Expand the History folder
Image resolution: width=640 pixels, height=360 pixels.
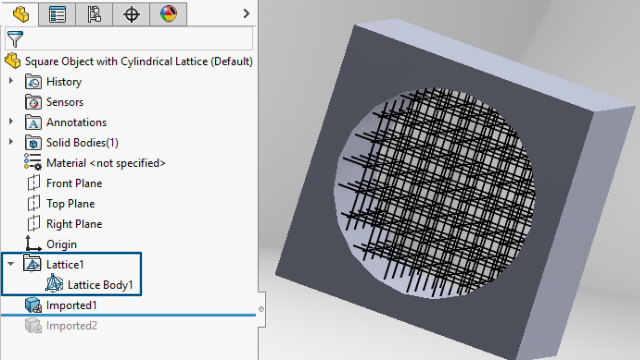(x=11, y=81)
